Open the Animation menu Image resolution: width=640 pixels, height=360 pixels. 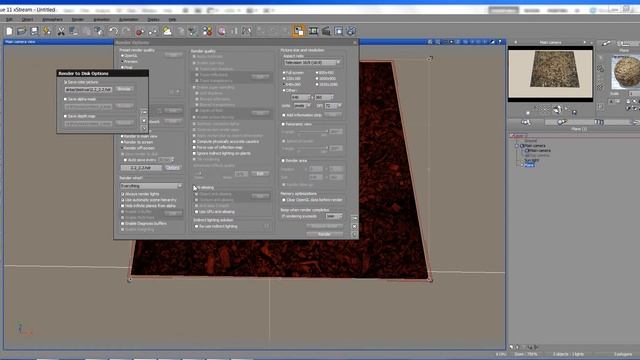coord(102,19)
